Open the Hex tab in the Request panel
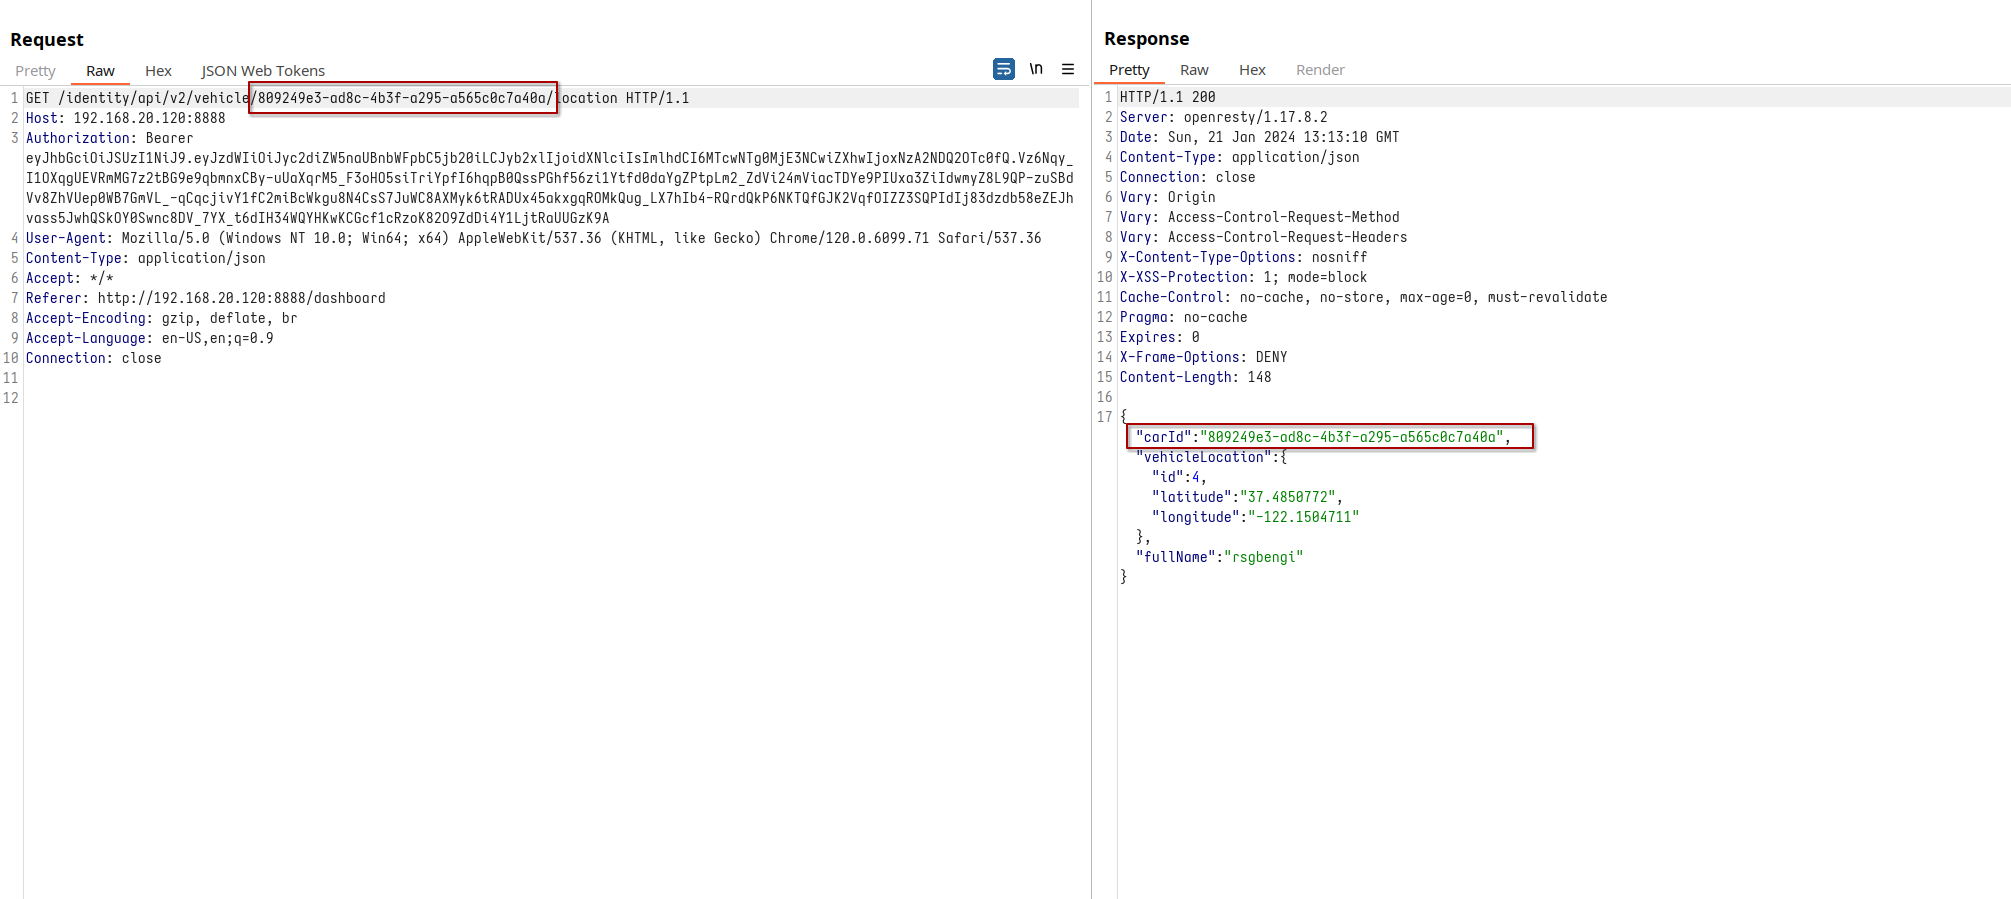The image size is (2011, 899). [158, 71]
